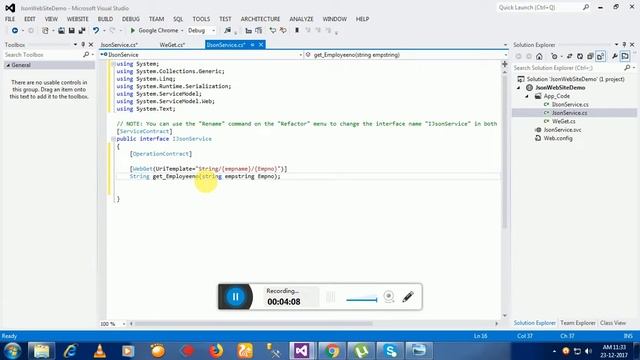This screenshot has height=360, width=640.
Task: Select WeGet.cs in Solution Explorer
Action: tap(564, 121)
